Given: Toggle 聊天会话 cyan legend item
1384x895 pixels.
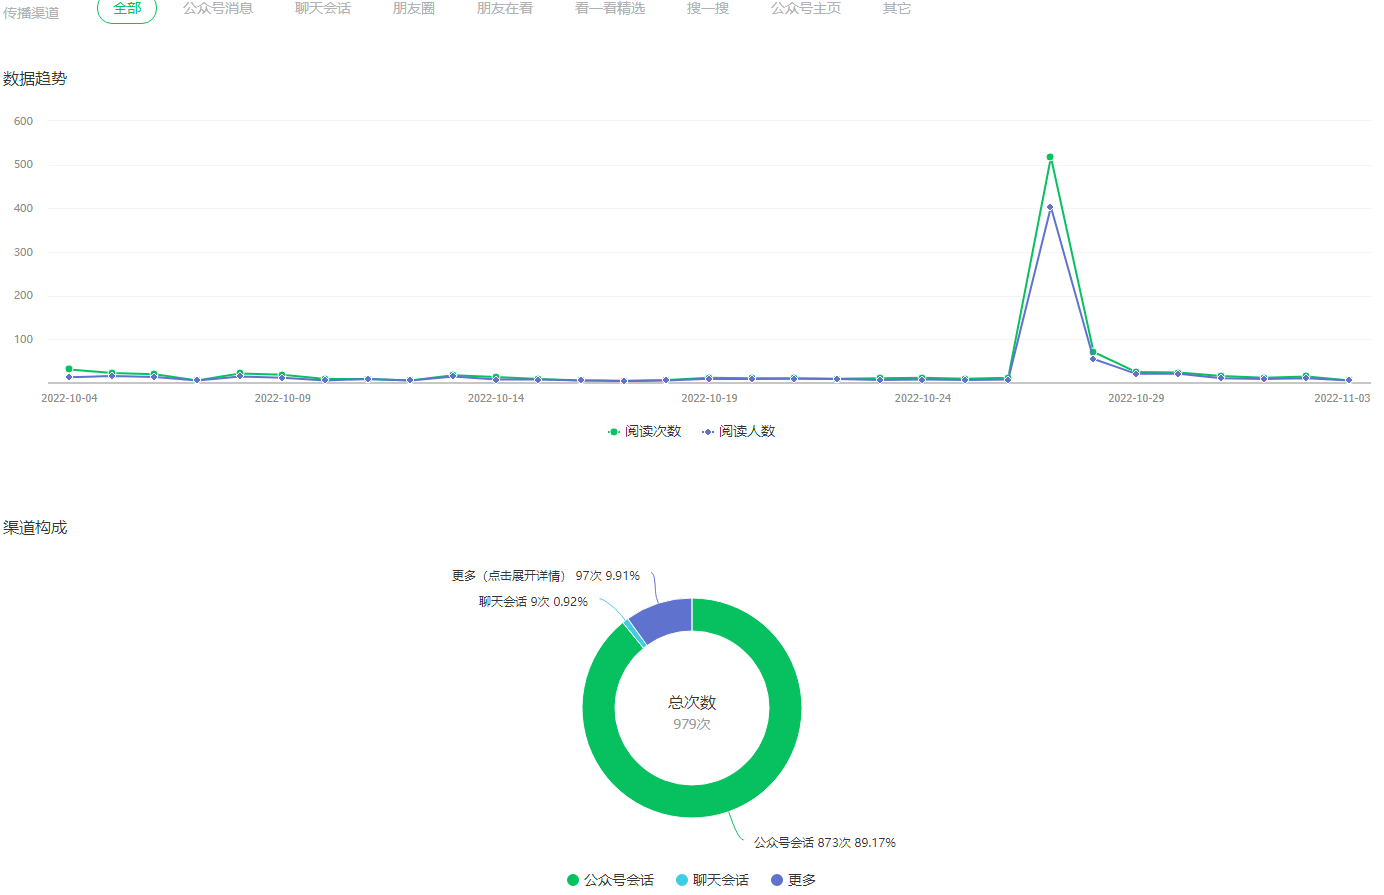Looking at the screenshot, I should 712,880.
